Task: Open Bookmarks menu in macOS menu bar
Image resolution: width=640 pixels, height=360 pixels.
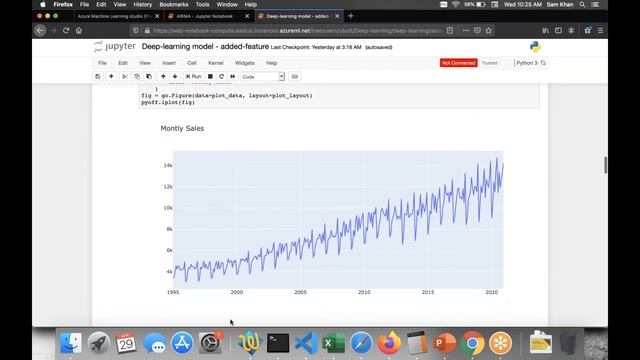Action: tap(174, 4)
